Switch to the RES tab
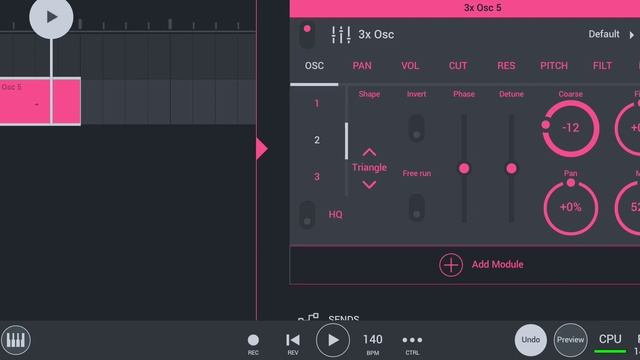This screenshot has width=640, height=360. 506,66
